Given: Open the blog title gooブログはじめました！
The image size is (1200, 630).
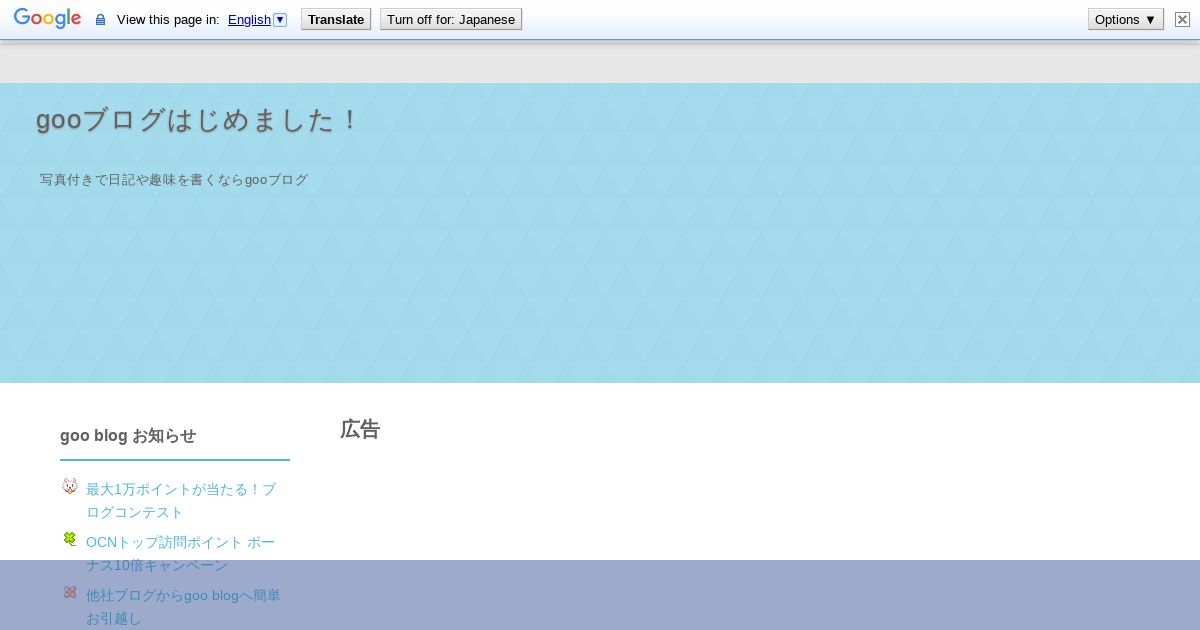Looking at the screenshot, I should [x=197, y=120].
